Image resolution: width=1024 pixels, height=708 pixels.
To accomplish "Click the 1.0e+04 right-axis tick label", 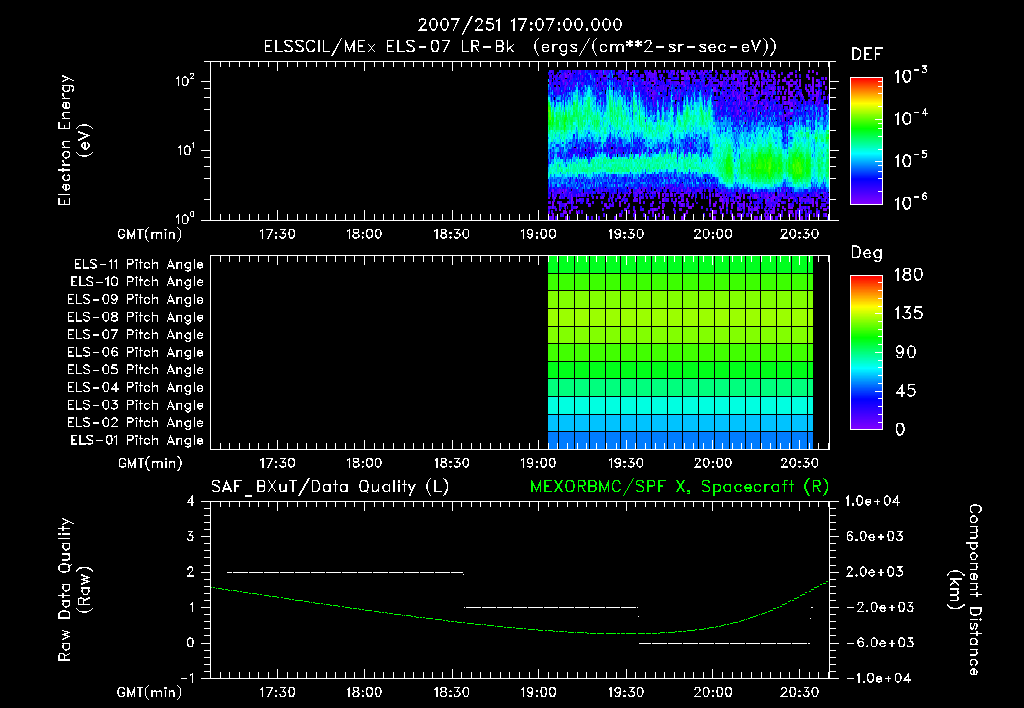I will pyautogui.click(x=872, y=502).
